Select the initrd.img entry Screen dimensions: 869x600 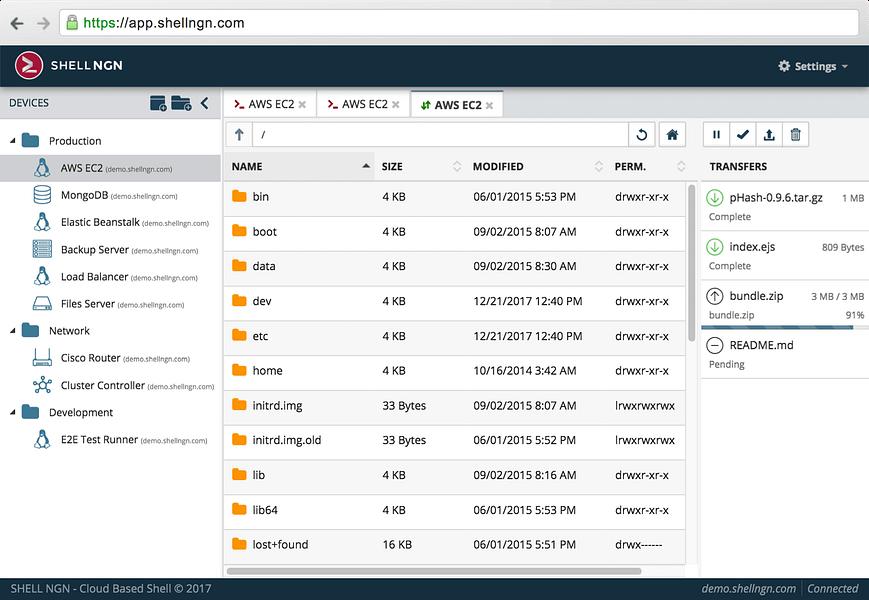point(455,406)
